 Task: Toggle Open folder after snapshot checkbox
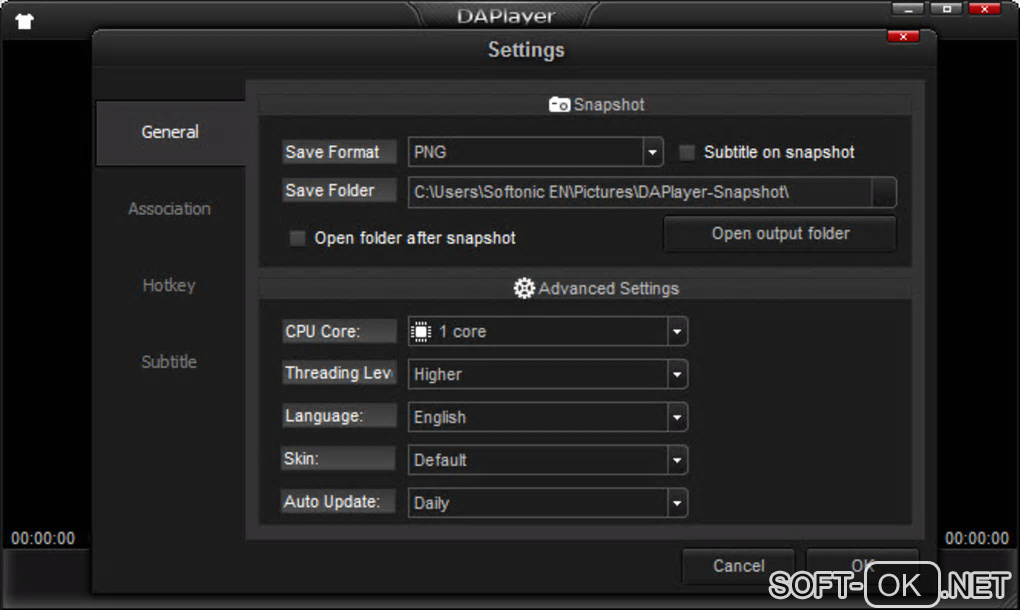[297, 238]
